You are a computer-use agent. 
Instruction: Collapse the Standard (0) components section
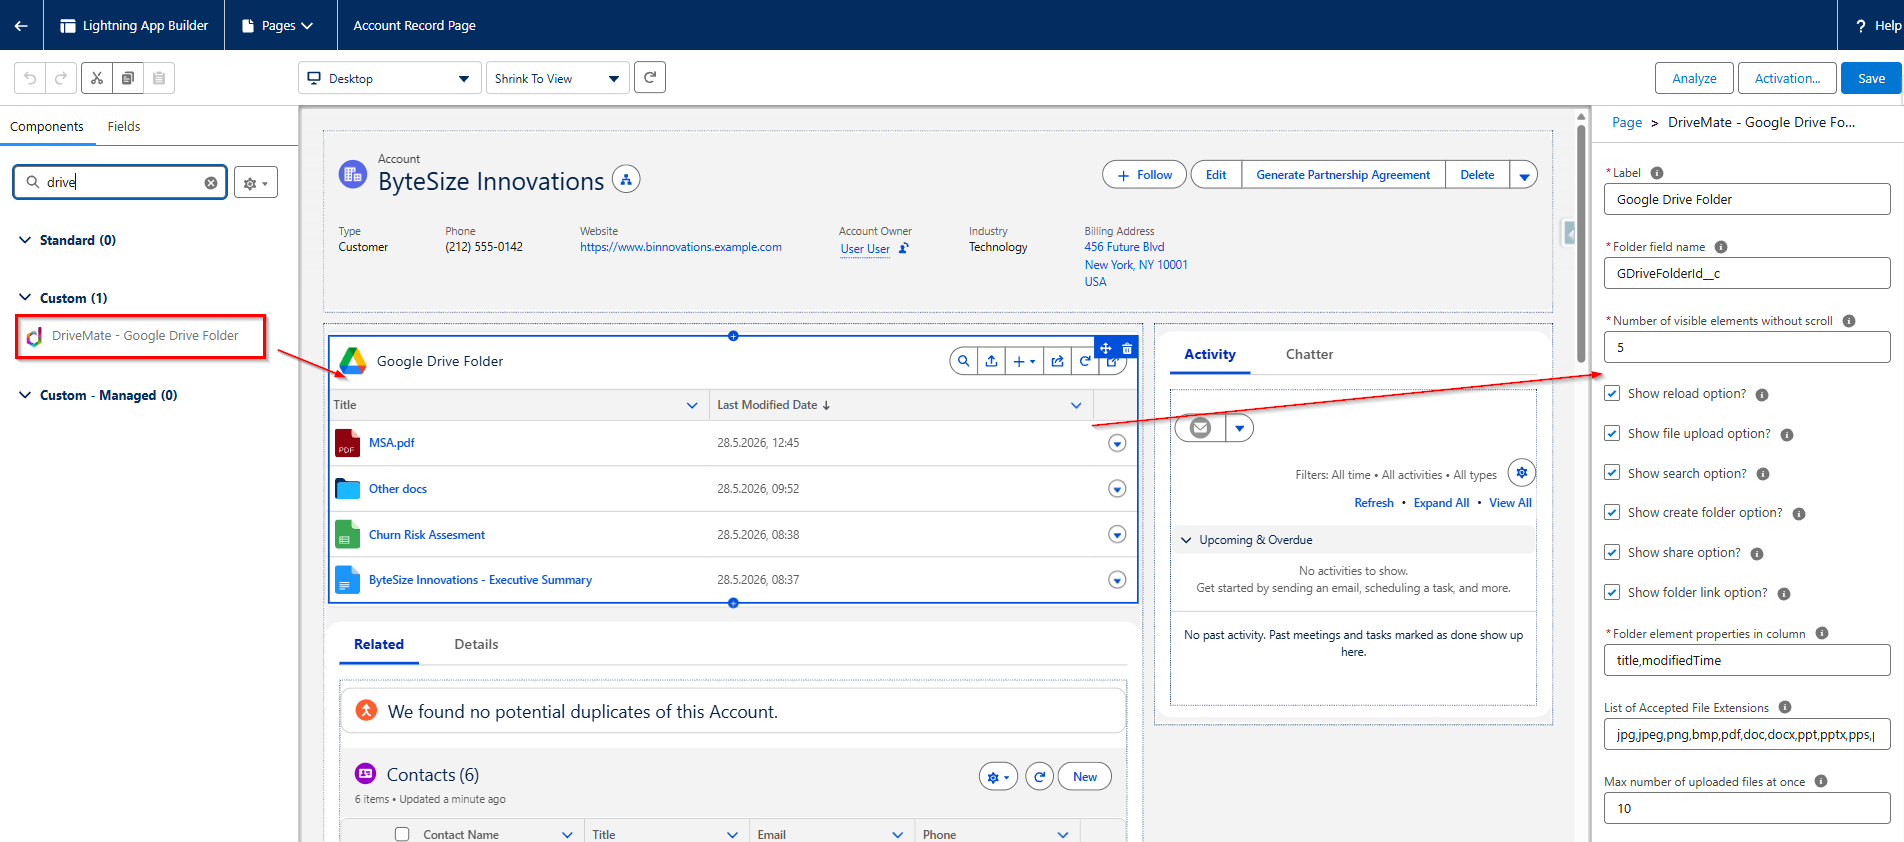25,240
